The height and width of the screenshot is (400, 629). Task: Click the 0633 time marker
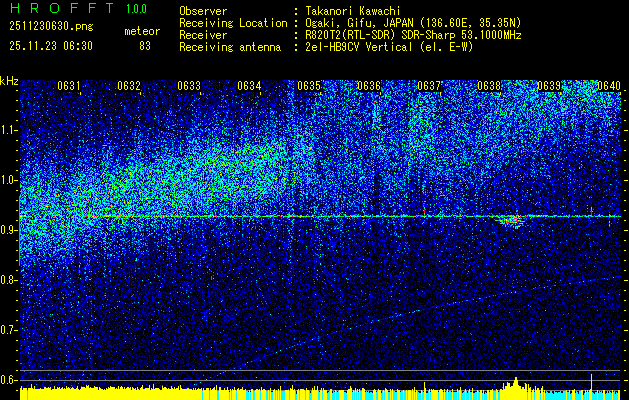click(189, 86)
